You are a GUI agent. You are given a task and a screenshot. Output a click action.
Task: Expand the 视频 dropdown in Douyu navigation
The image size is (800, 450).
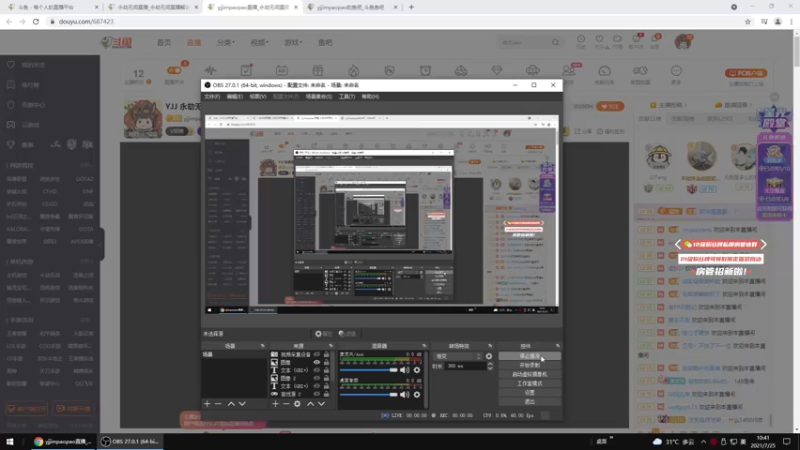259,42
